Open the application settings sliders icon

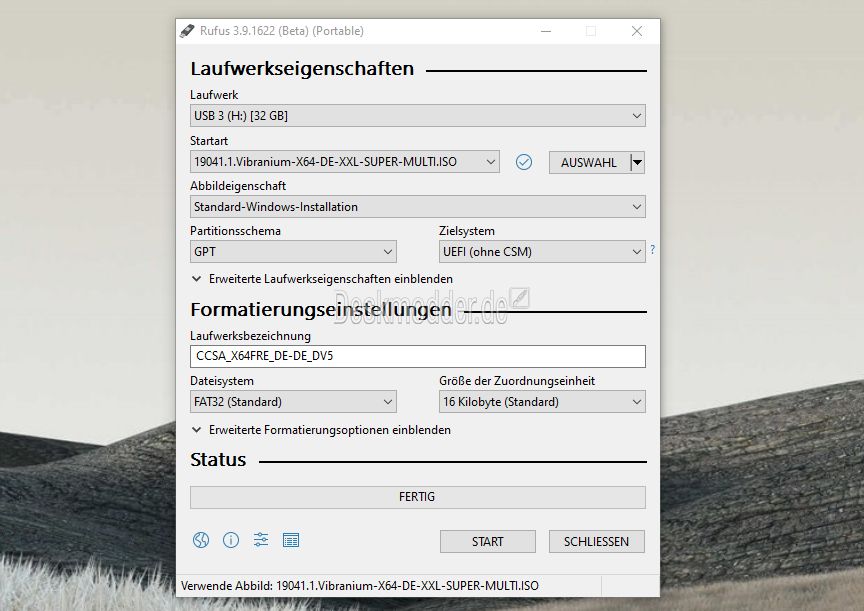tap(261, 540)
